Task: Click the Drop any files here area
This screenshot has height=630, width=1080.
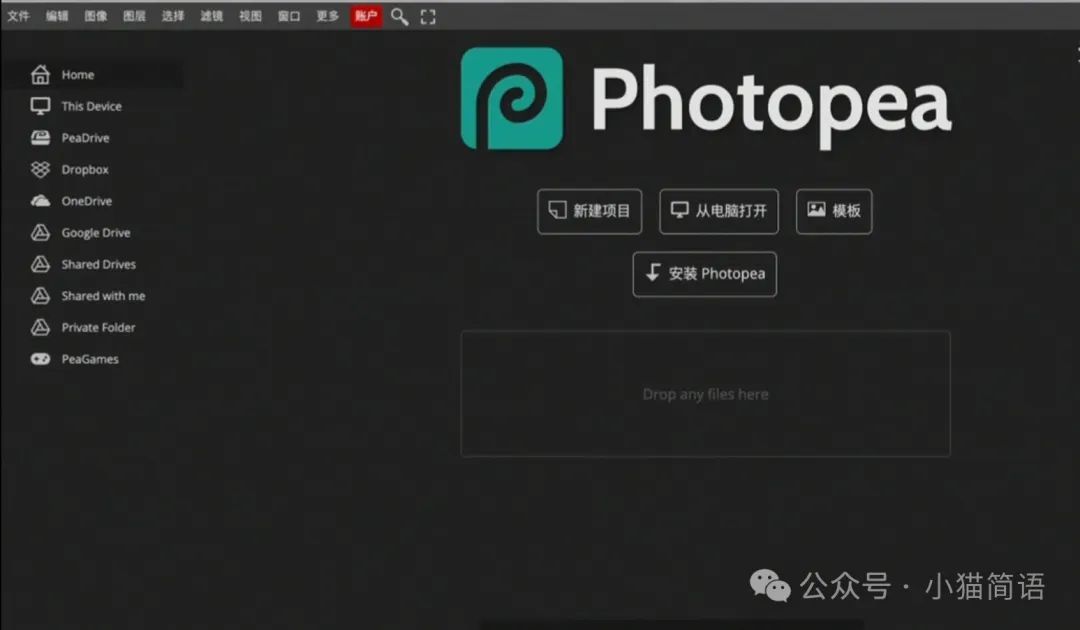Action: [x=705, y=394]
